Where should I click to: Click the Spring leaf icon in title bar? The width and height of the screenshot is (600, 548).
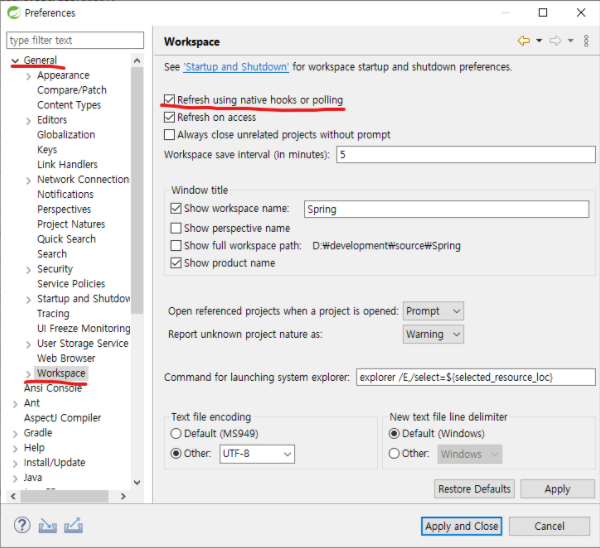pos(14,13)
